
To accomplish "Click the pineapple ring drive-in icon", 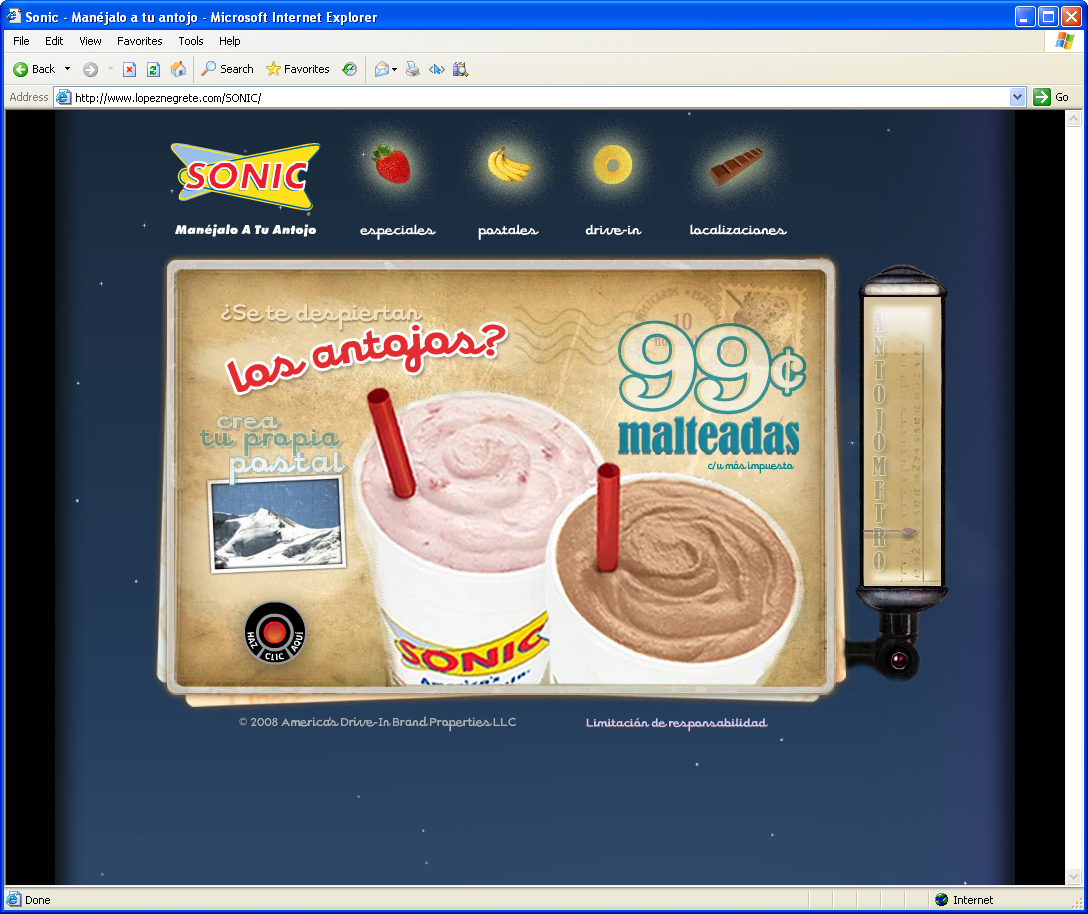I will [x=612, y=164].
